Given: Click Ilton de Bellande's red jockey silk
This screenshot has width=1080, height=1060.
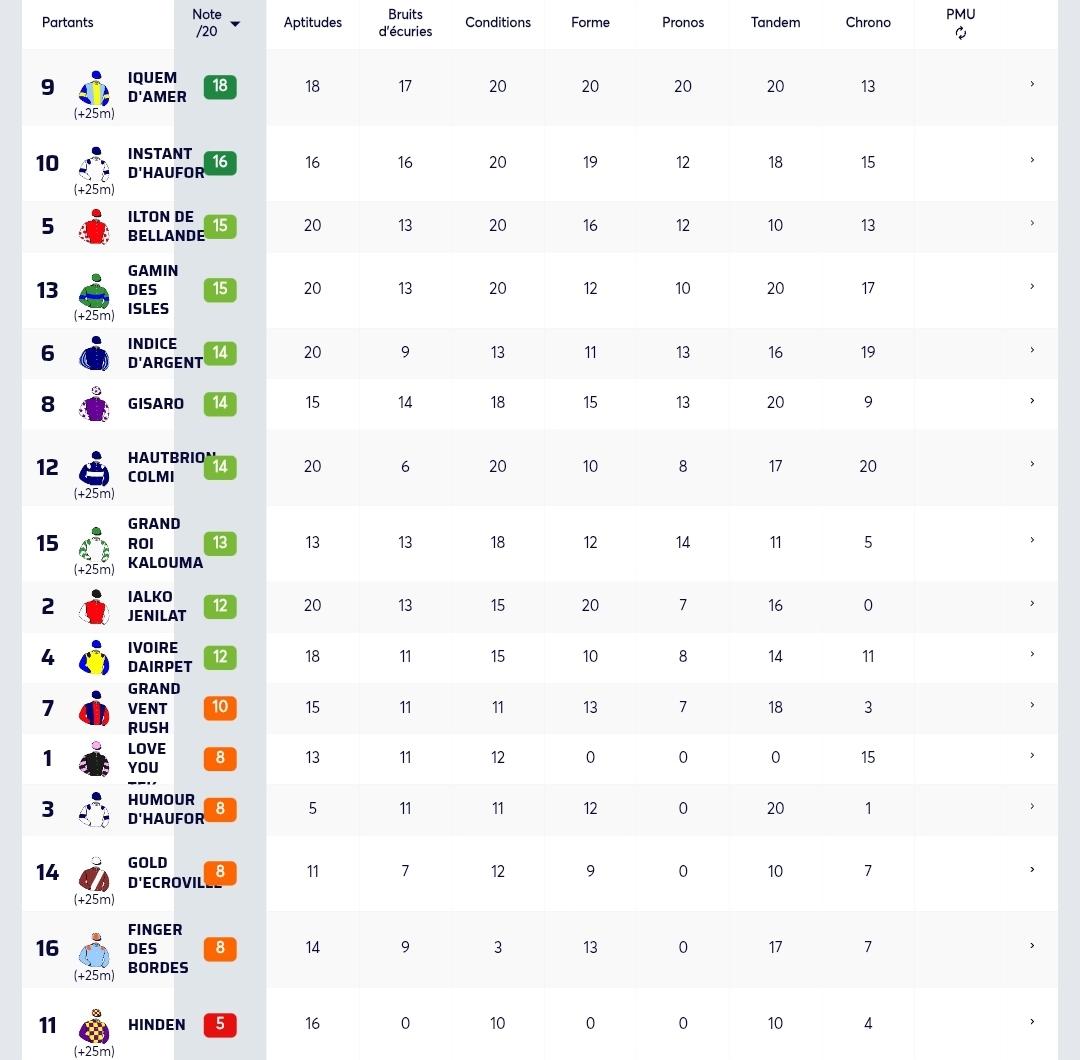Looking at the screenshot, I should pyautogui.click(x=94, y=227).
